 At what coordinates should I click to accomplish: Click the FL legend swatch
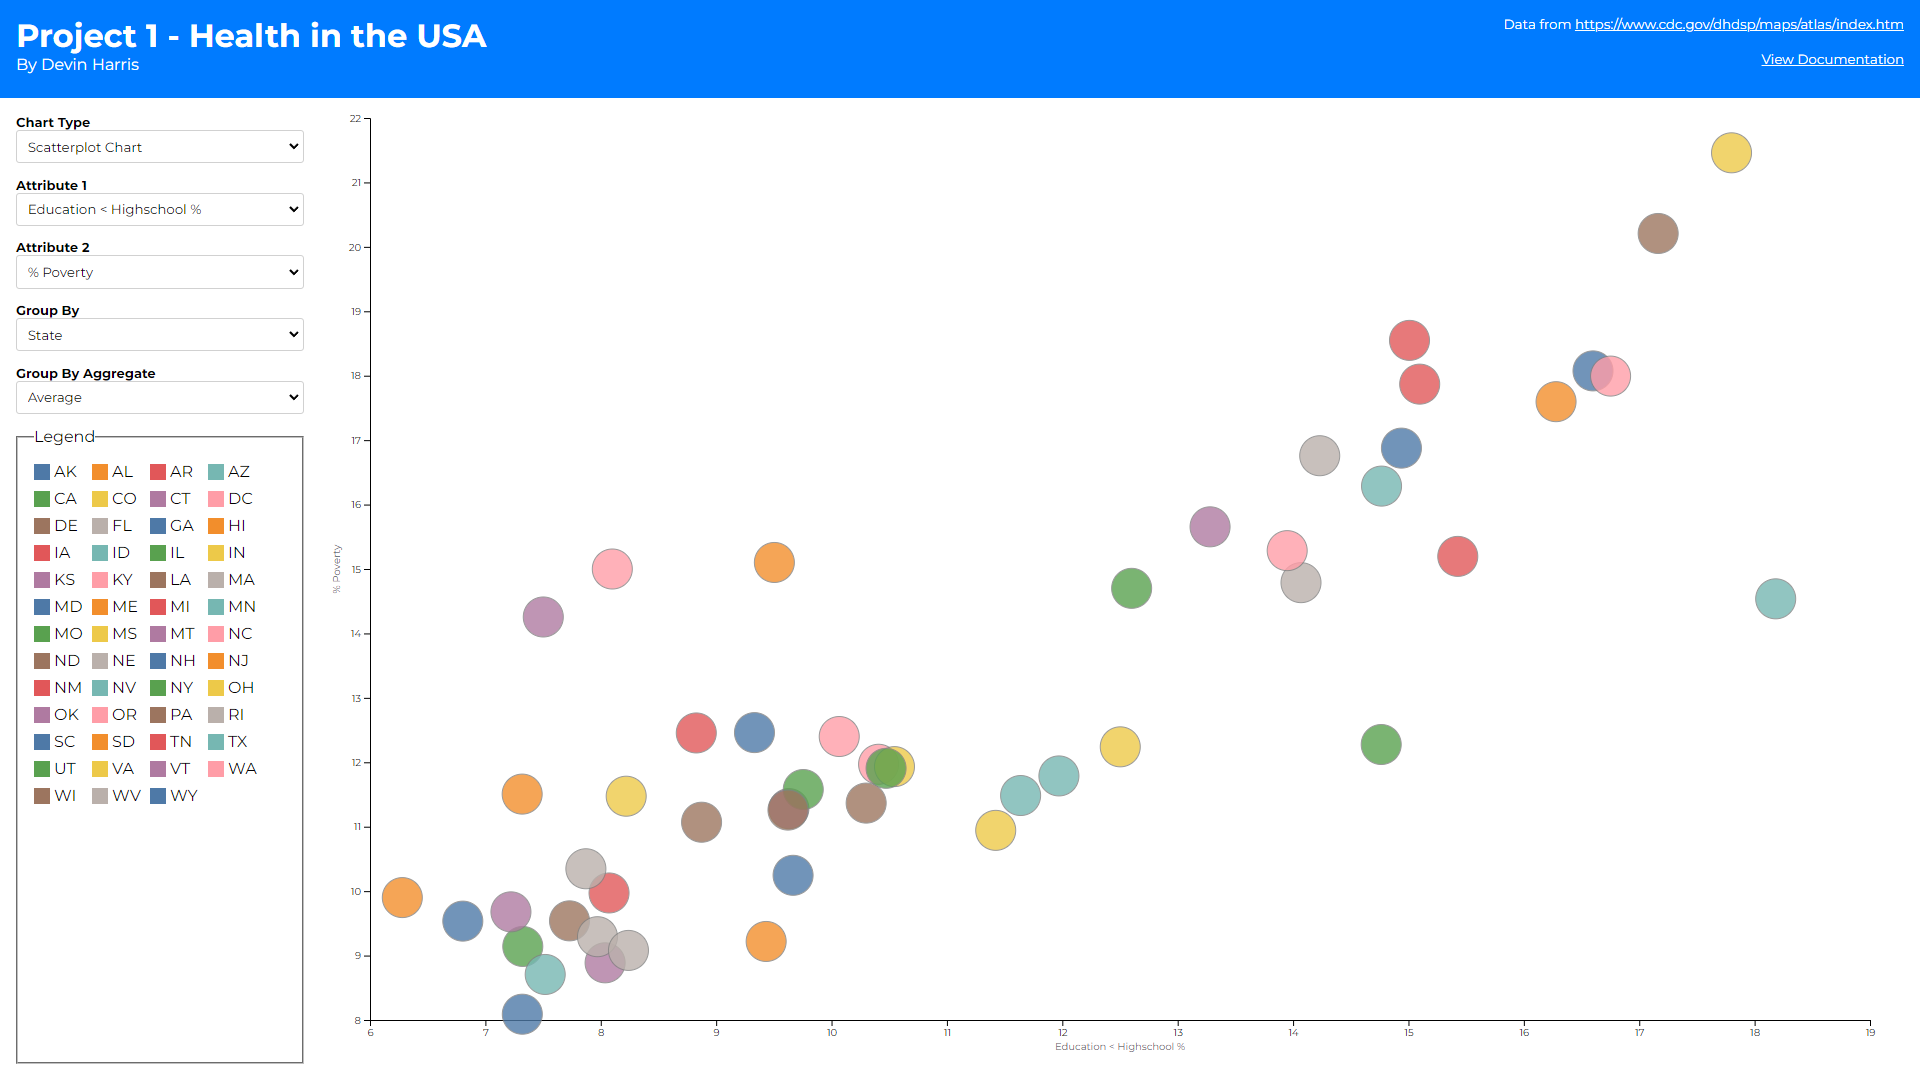pyautogui.click(x=100, y=526)
